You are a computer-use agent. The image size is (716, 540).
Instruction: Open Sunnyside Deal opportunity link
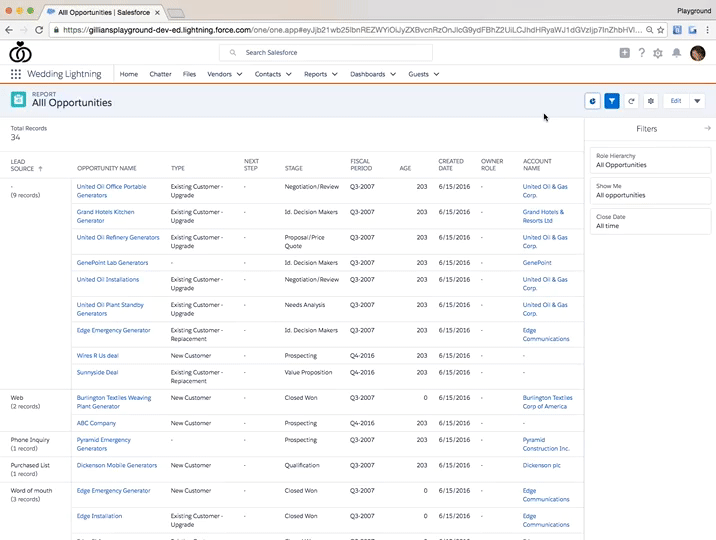click(97, 372)
